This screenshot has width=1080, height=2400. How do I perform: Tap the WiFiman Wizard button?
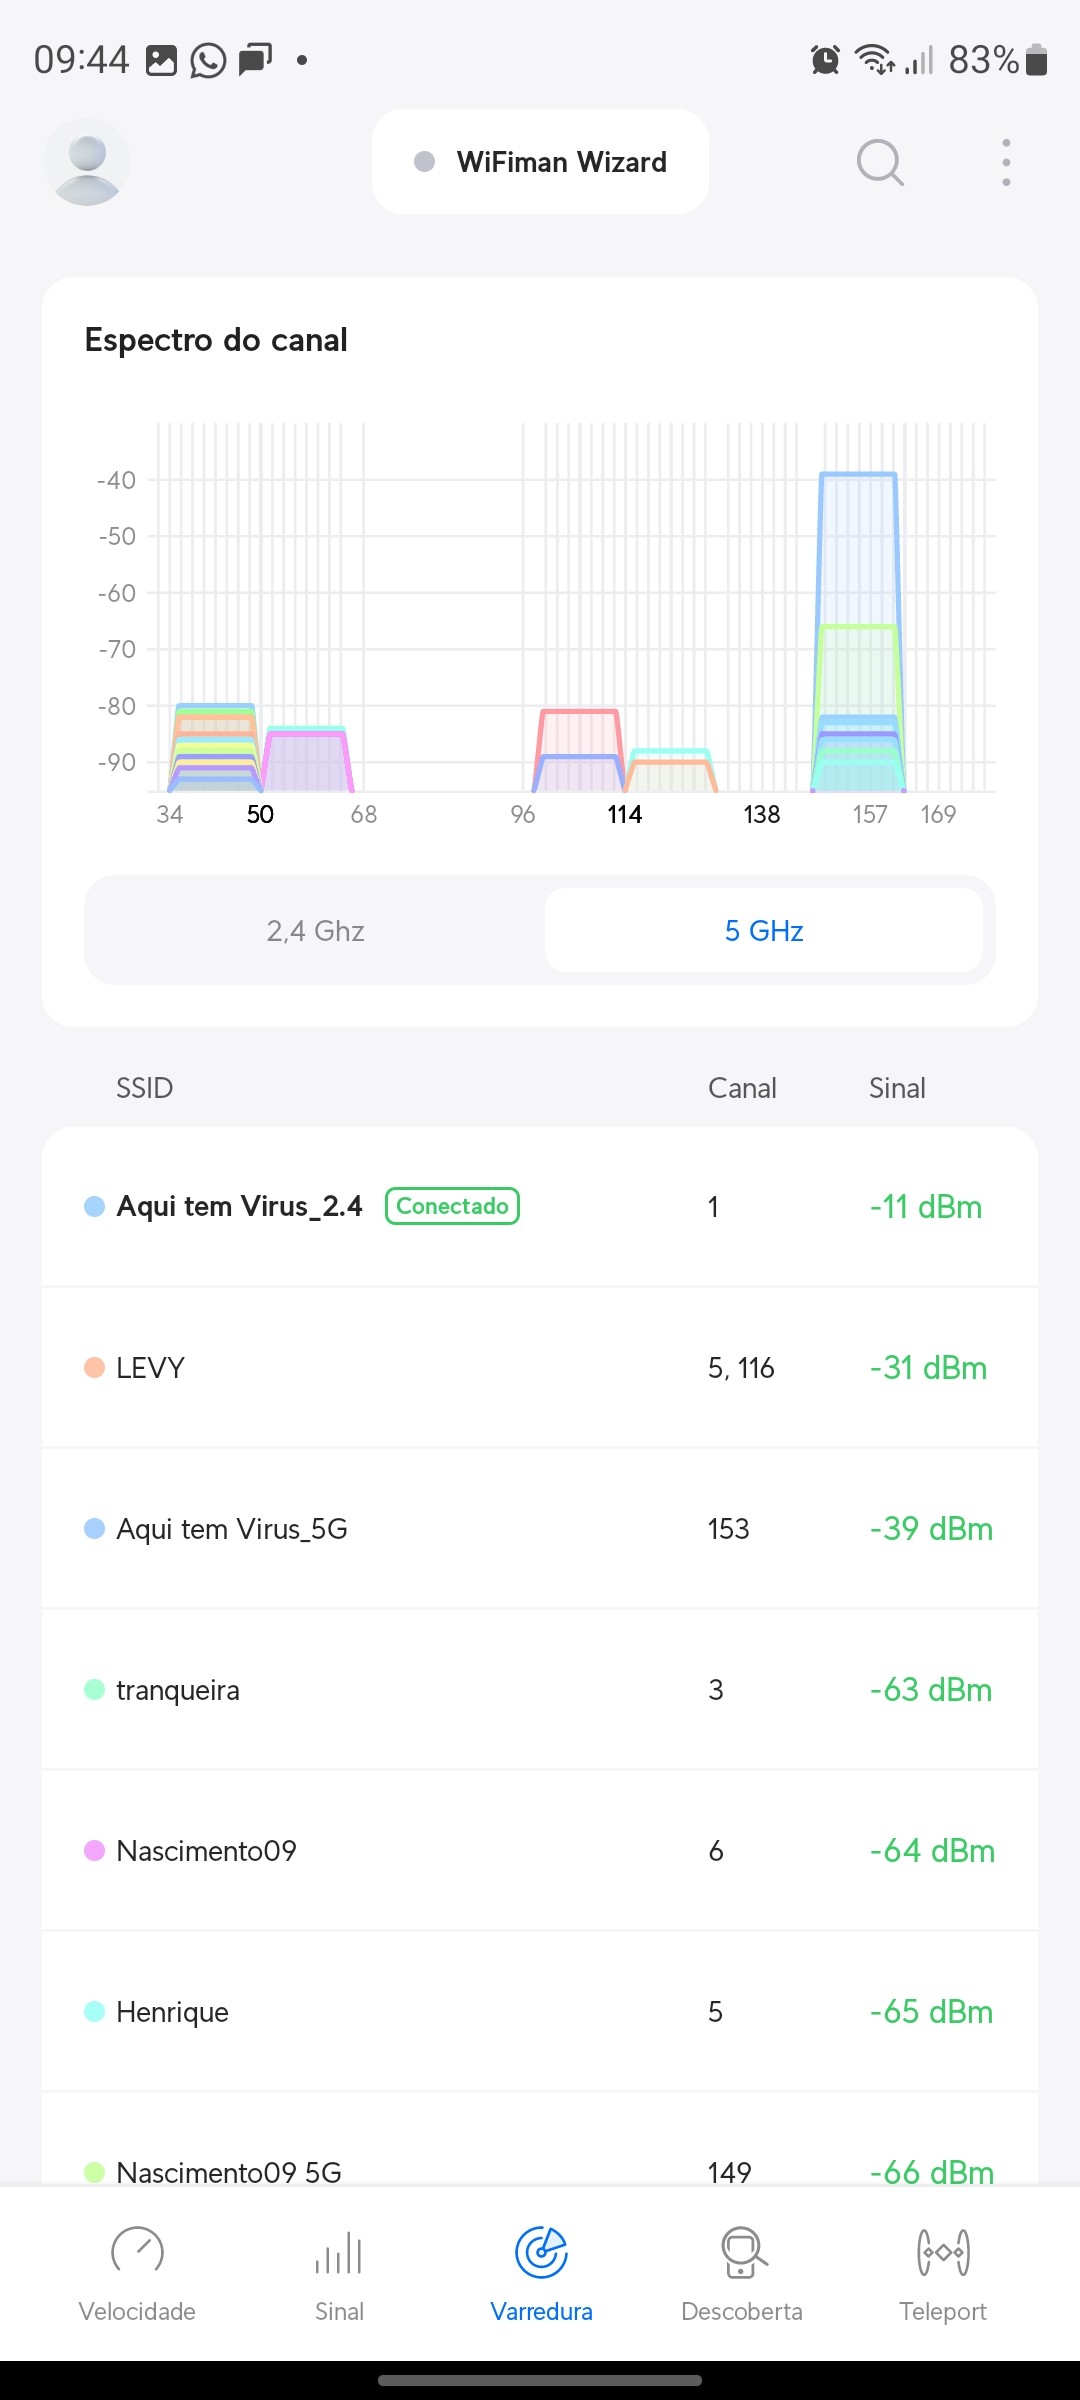pyautogui.click(x=540, y=162)
